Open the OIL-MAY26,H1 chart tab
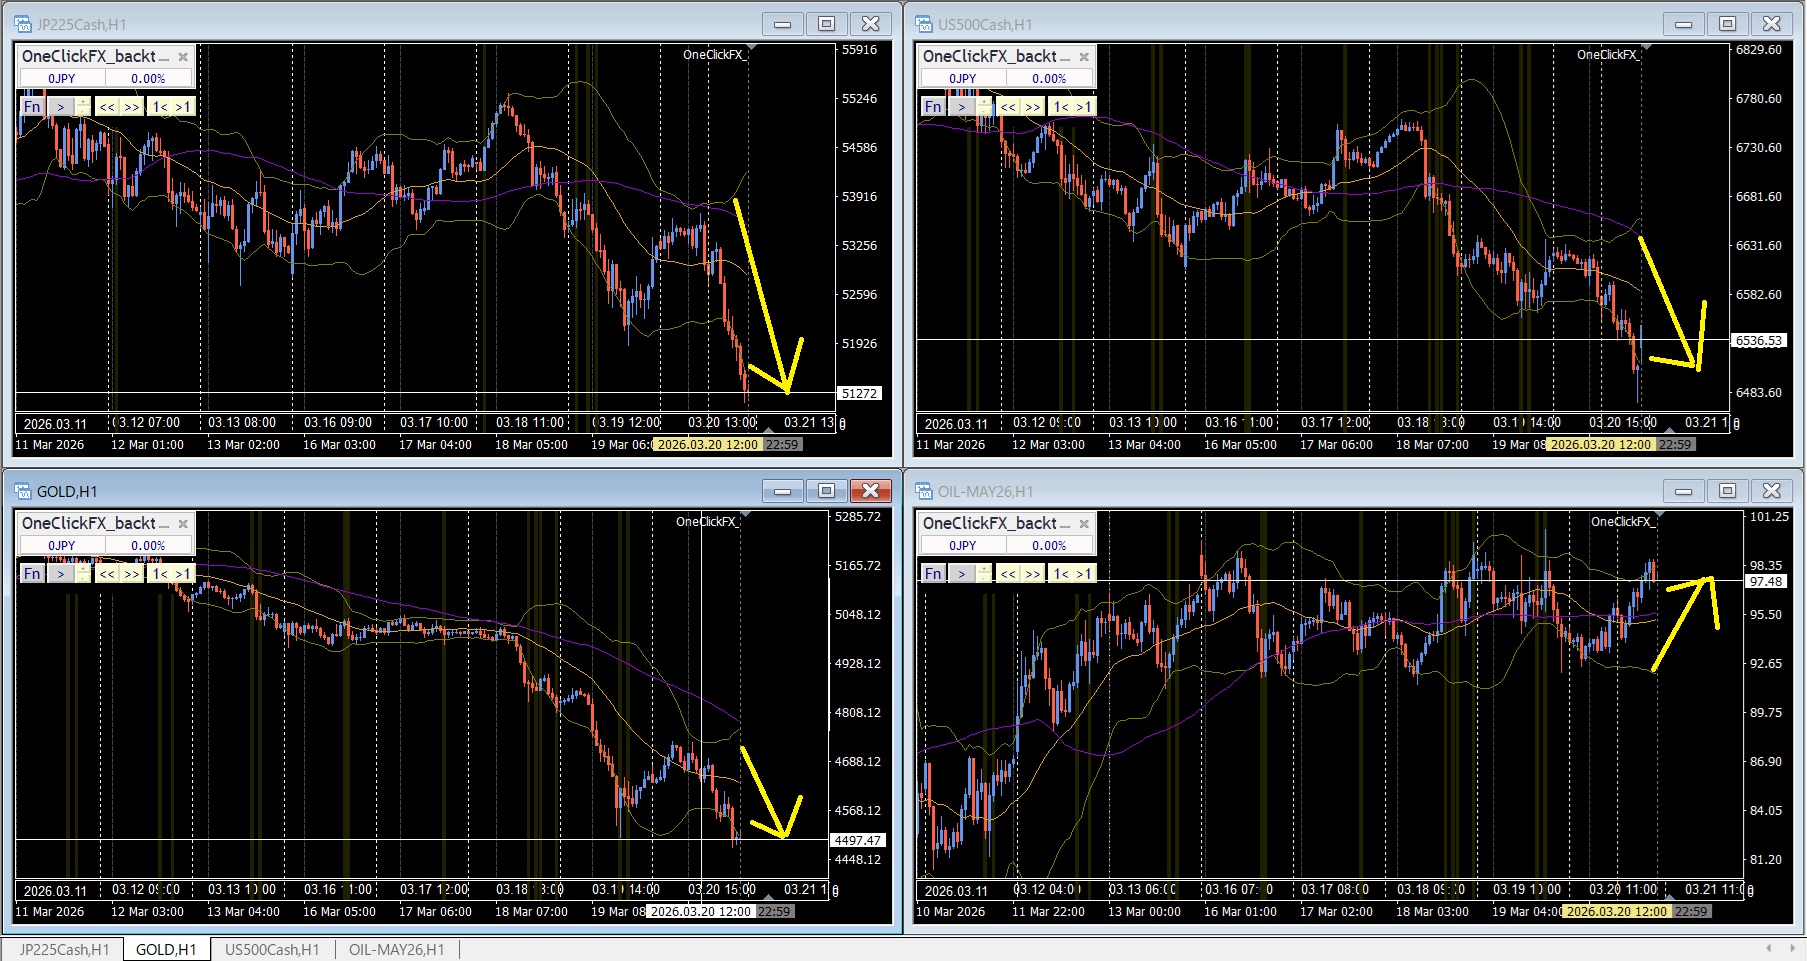 396,950
